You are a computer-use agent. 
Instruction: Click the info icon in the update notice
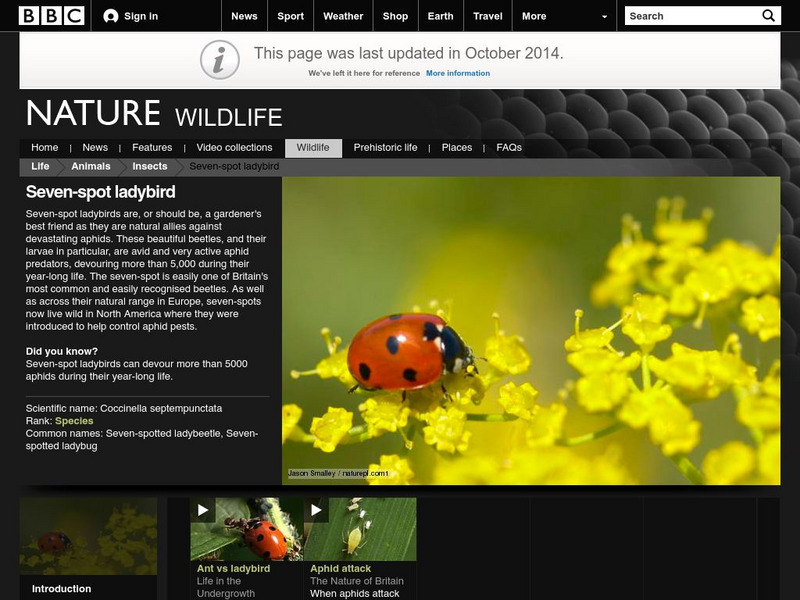point(218,57)
